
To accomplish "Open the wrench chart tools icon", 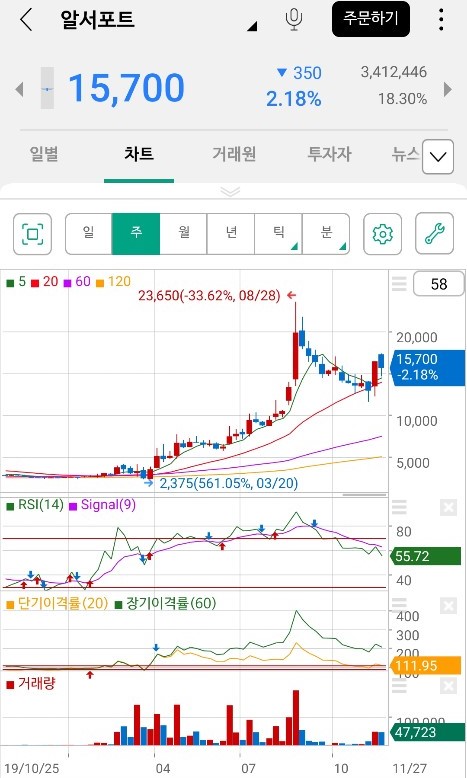I will (x=434, y=234).
